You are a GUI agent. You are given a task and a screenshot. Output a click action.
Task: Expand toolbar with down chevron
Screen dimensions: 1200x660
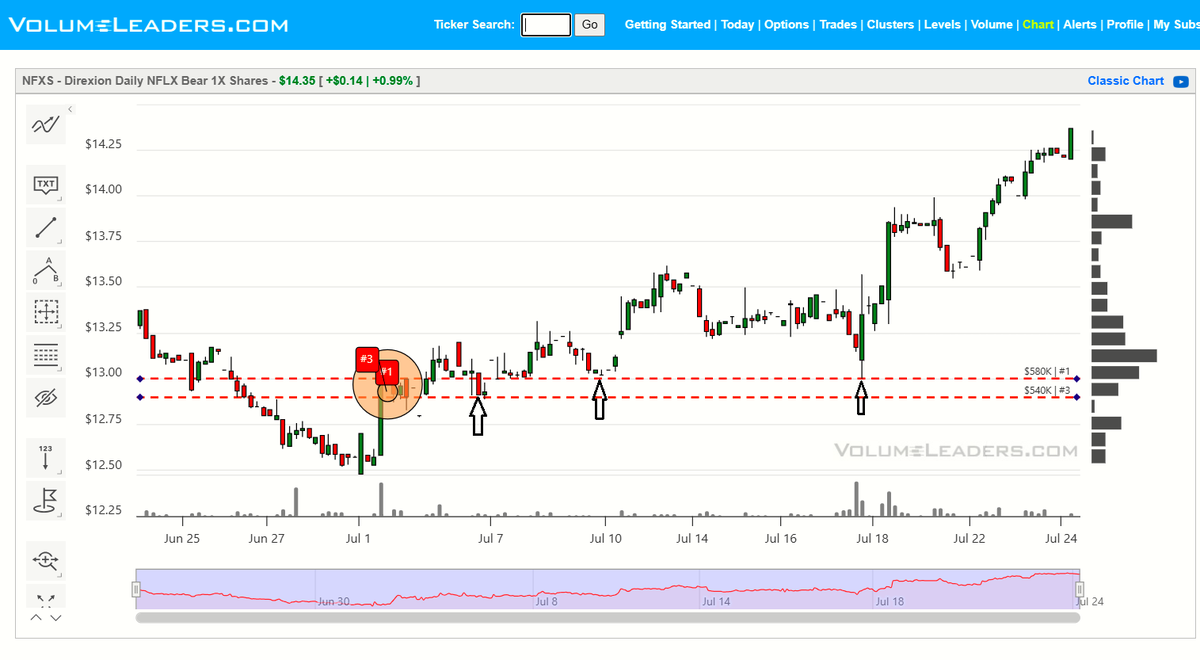[55, 618]
